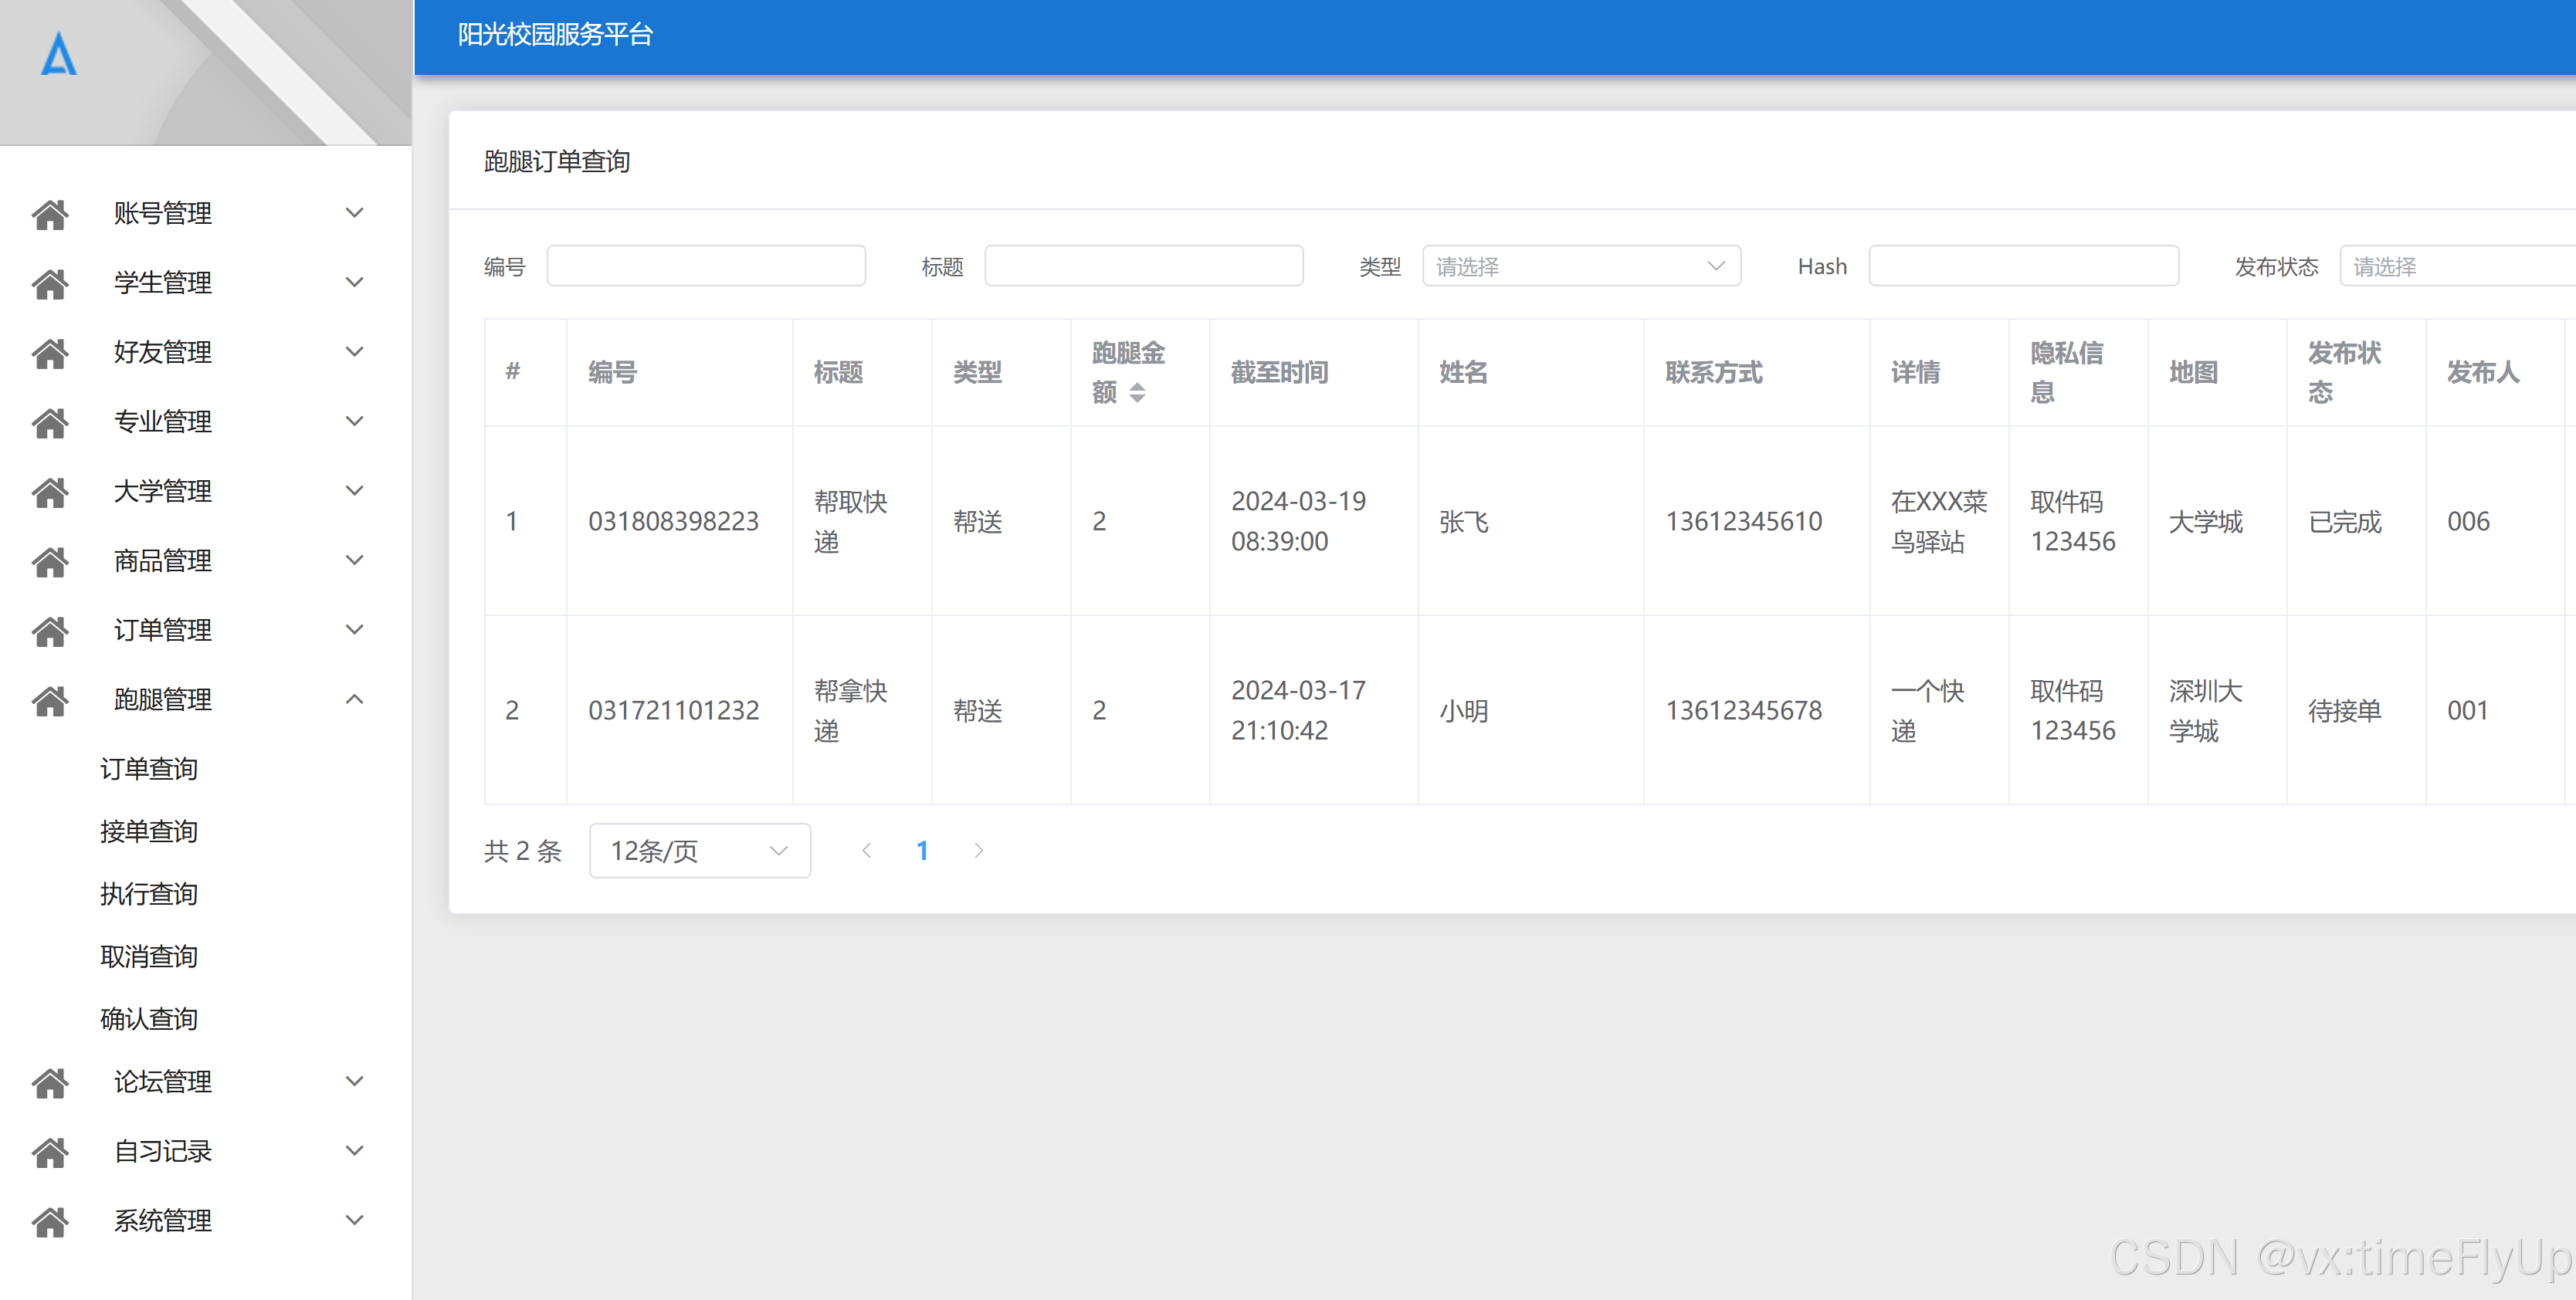Focus the Hash search input field
The height and width of the screenshot is (1300, 2576).
2022,266
